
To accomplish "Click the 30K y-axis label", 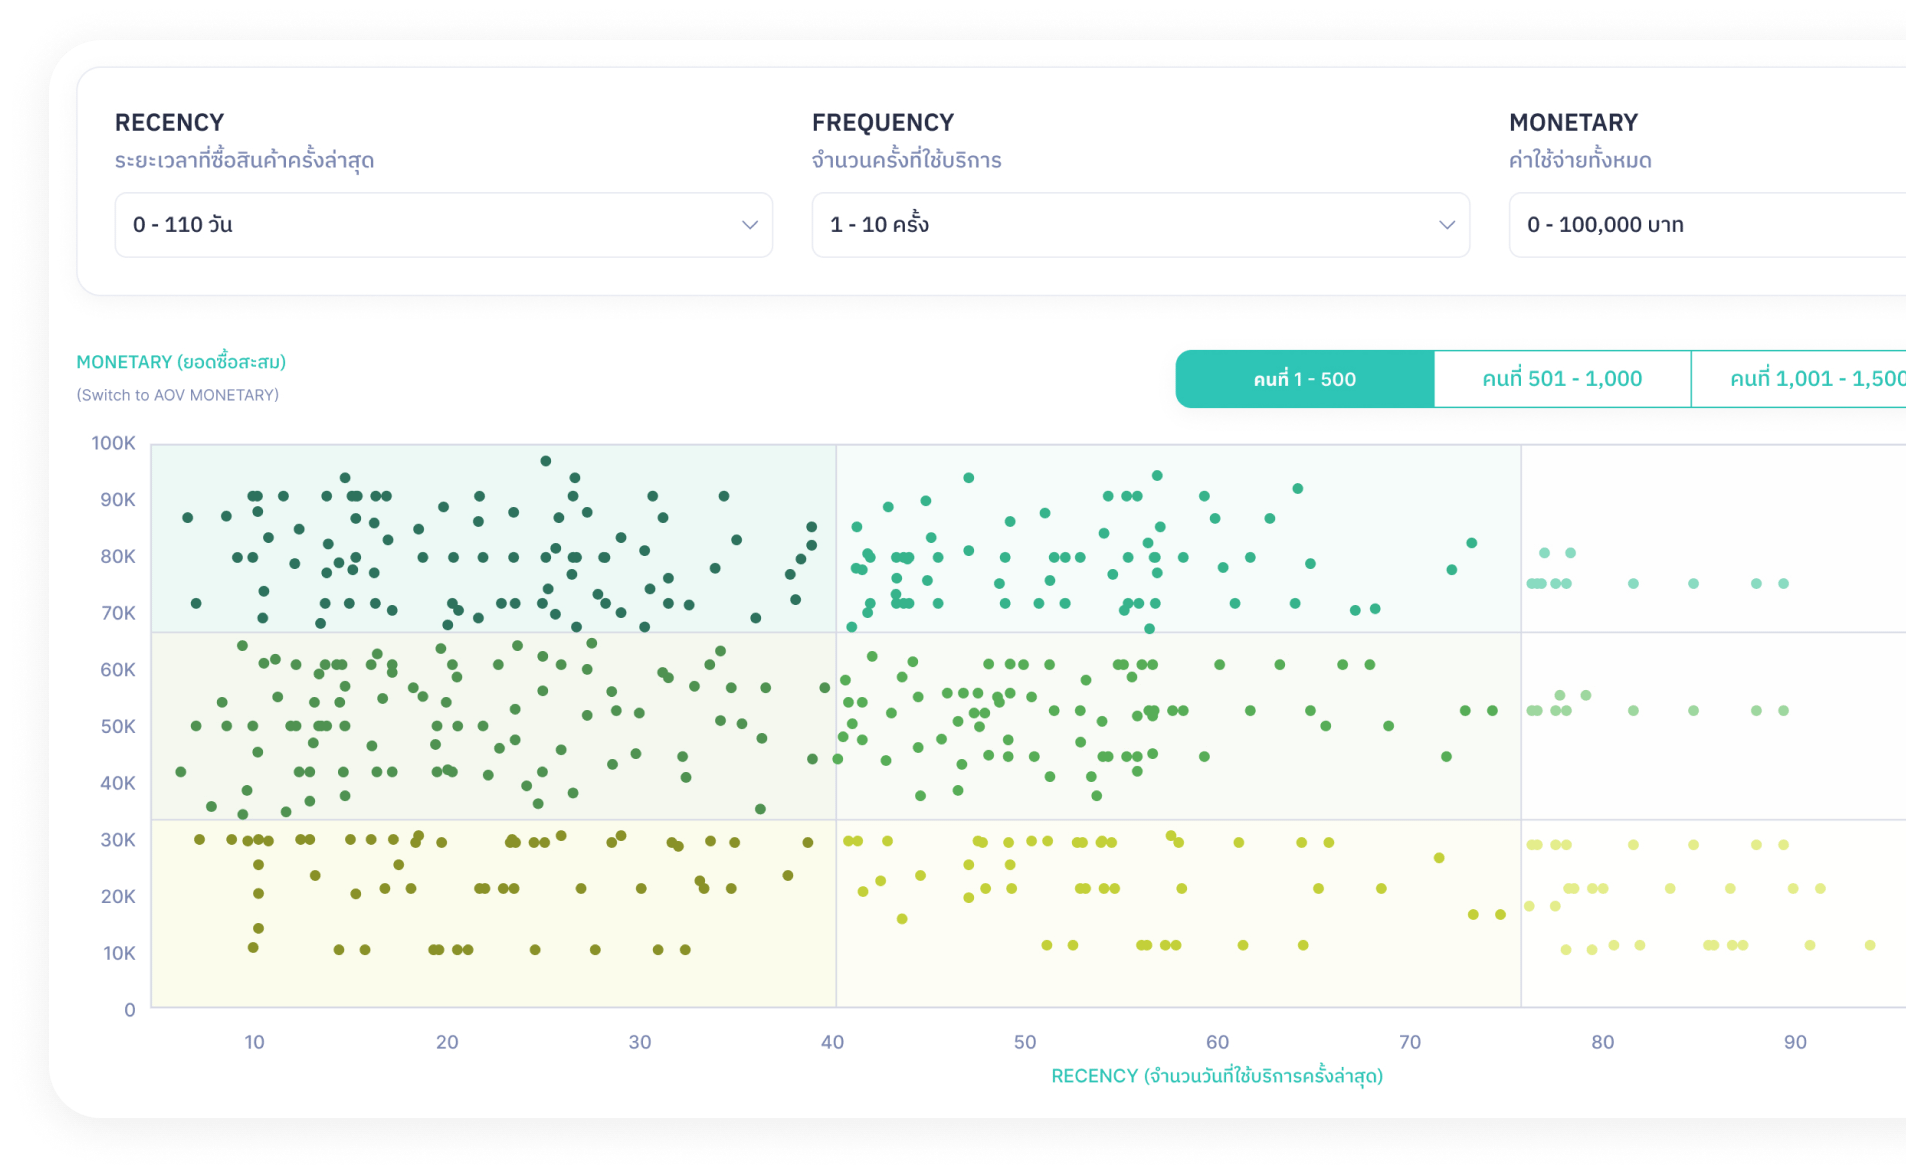I will pyautogui.click(x=118, y=840).
